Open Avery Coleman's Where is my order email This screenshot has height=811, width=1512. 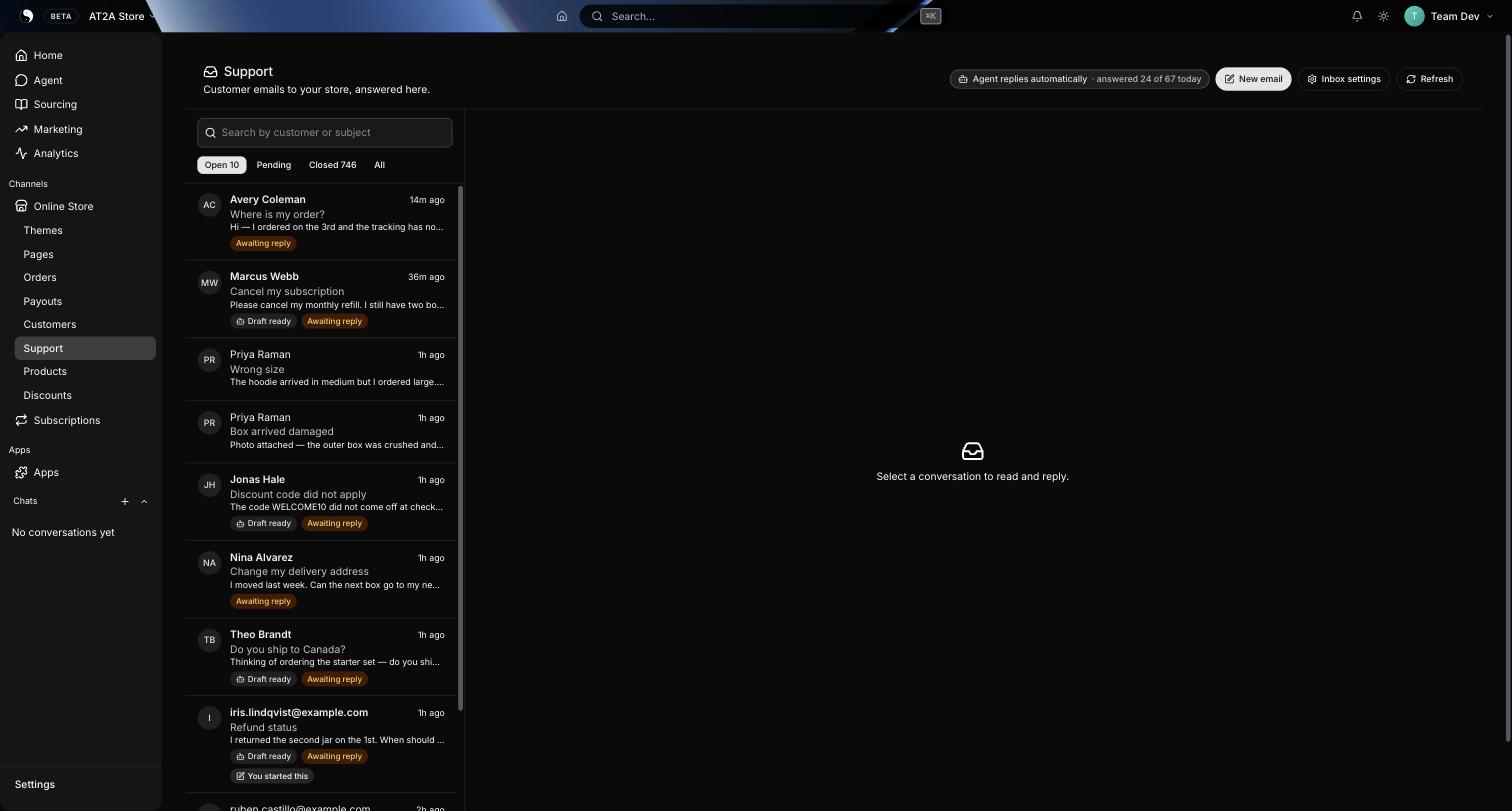pyautogui.click(x=321, y=222)
